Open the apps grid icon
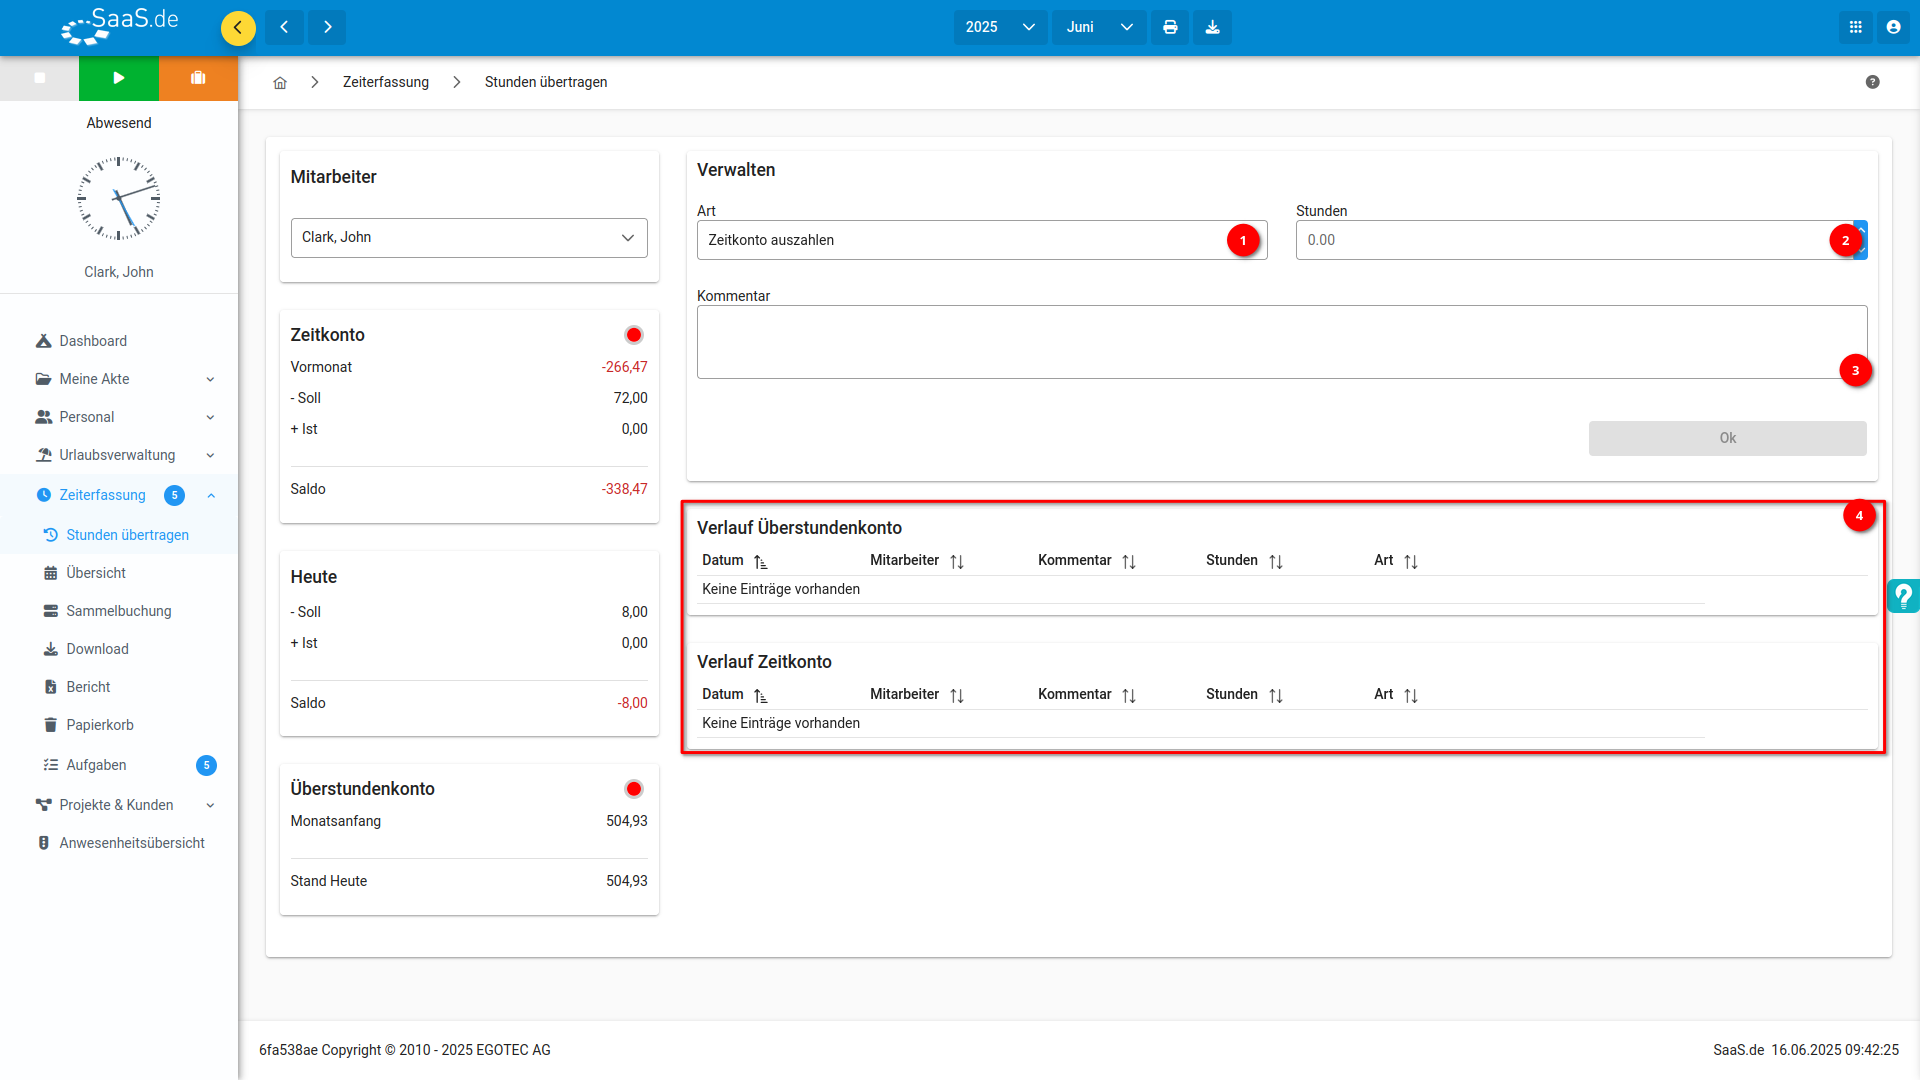The image size is (1920, 1080). 1855,27
